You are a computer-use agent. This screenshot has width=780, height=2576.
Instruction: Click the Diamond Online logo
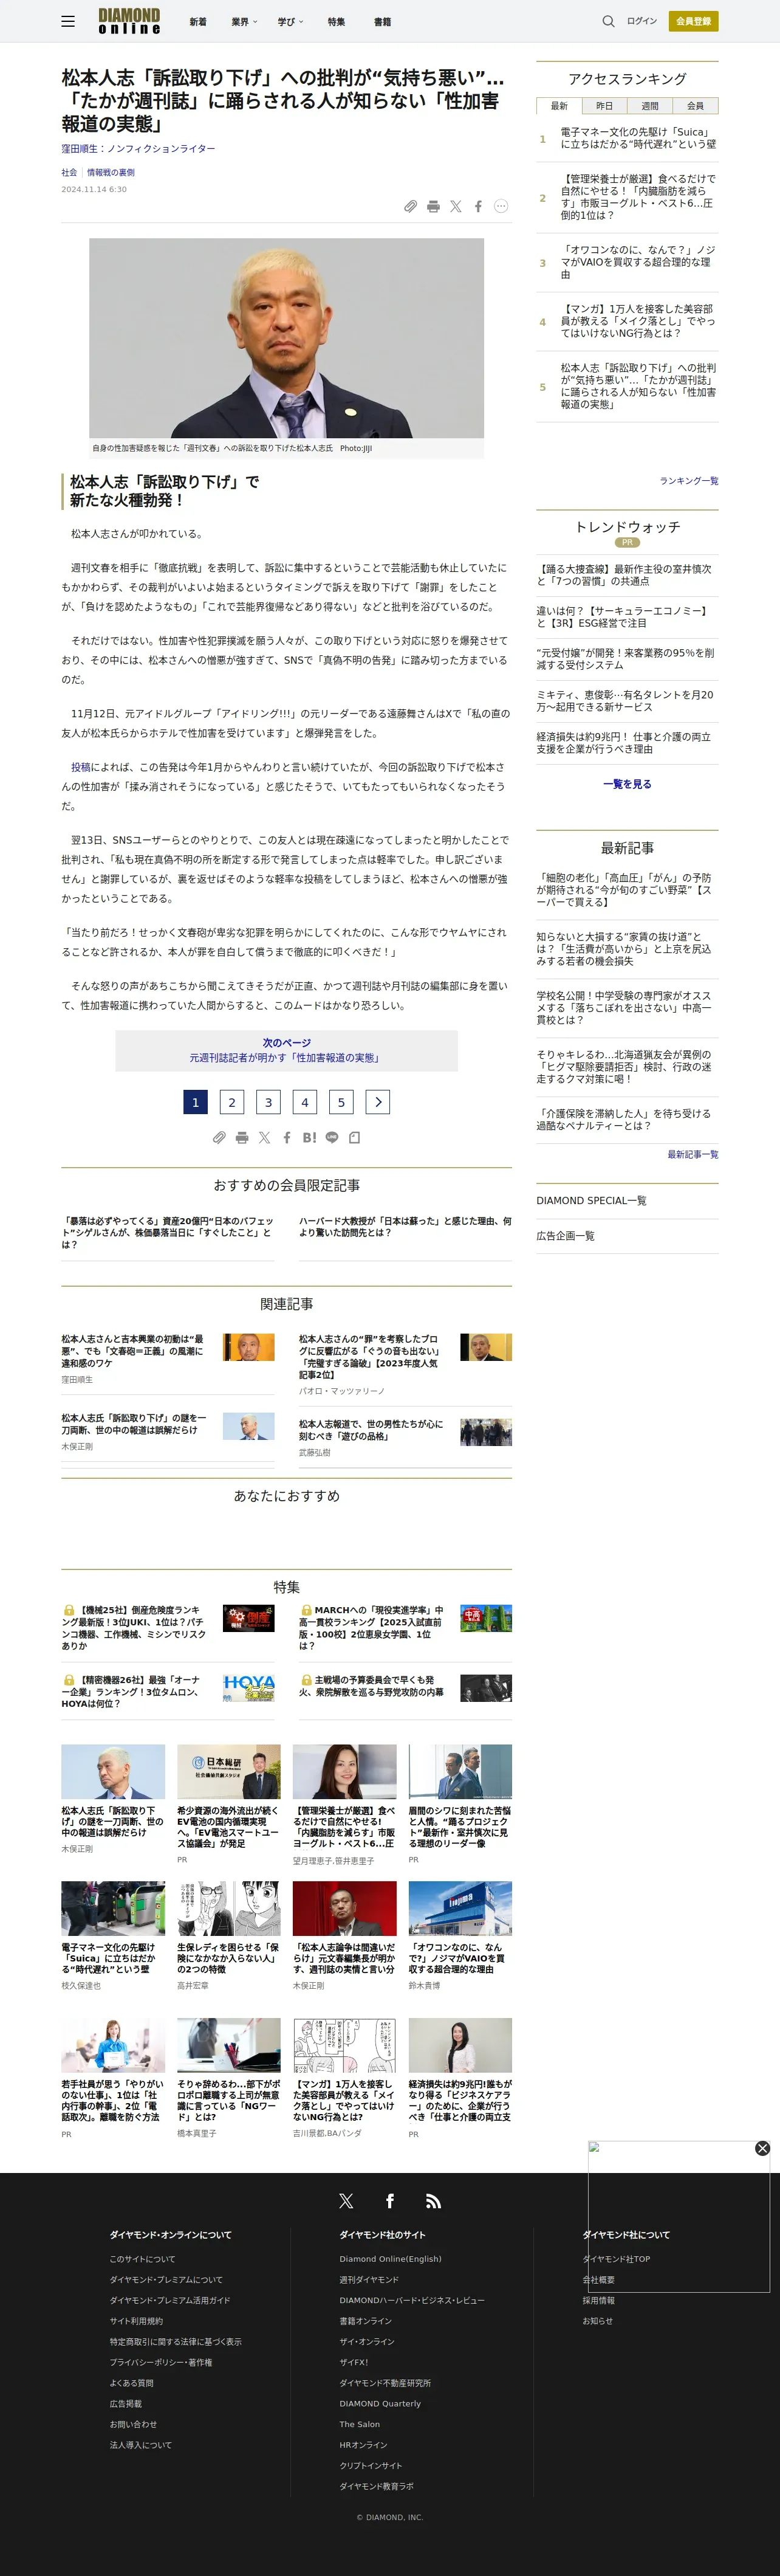pyautogui.click(x=129, y=21)
